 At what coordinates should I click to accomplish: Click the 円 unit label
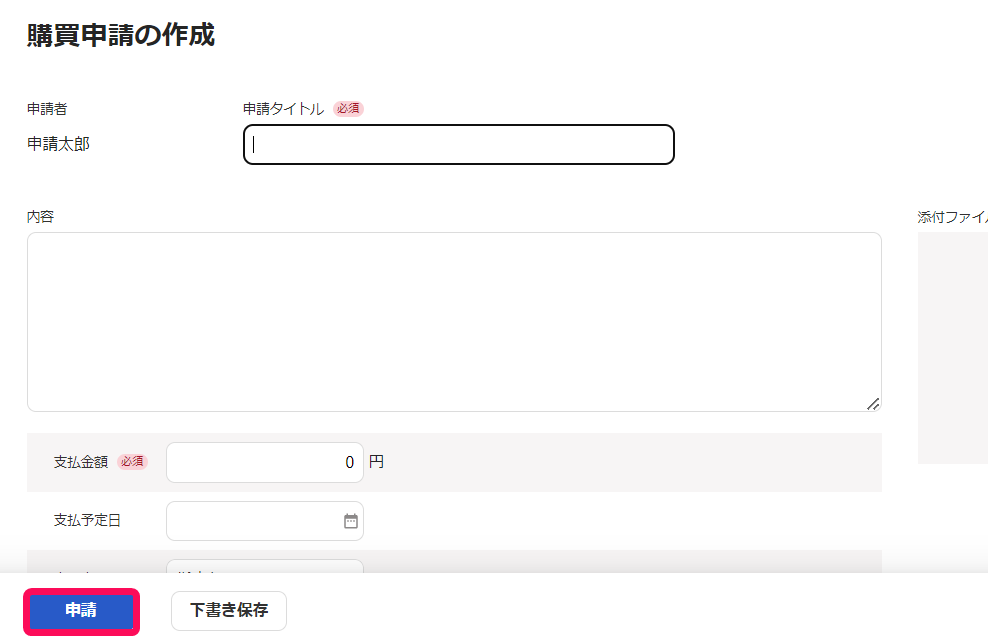376,462
